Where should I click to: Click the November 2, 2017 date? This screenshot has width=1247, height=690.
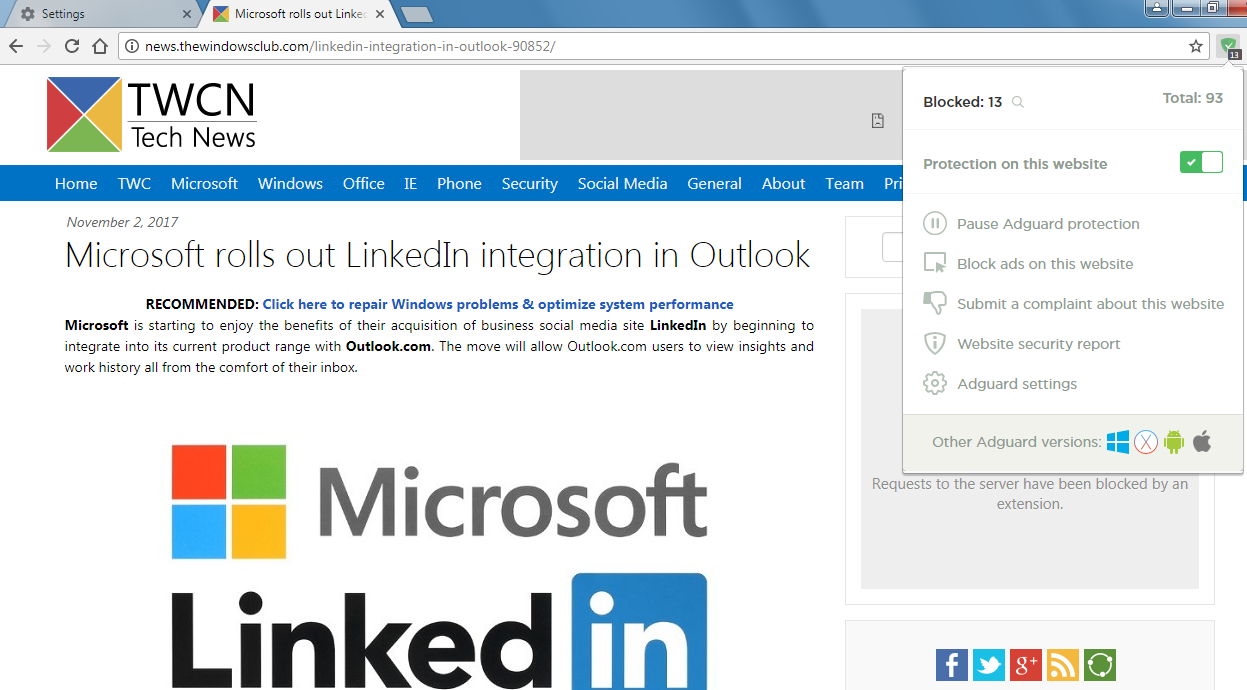point(122,222)
